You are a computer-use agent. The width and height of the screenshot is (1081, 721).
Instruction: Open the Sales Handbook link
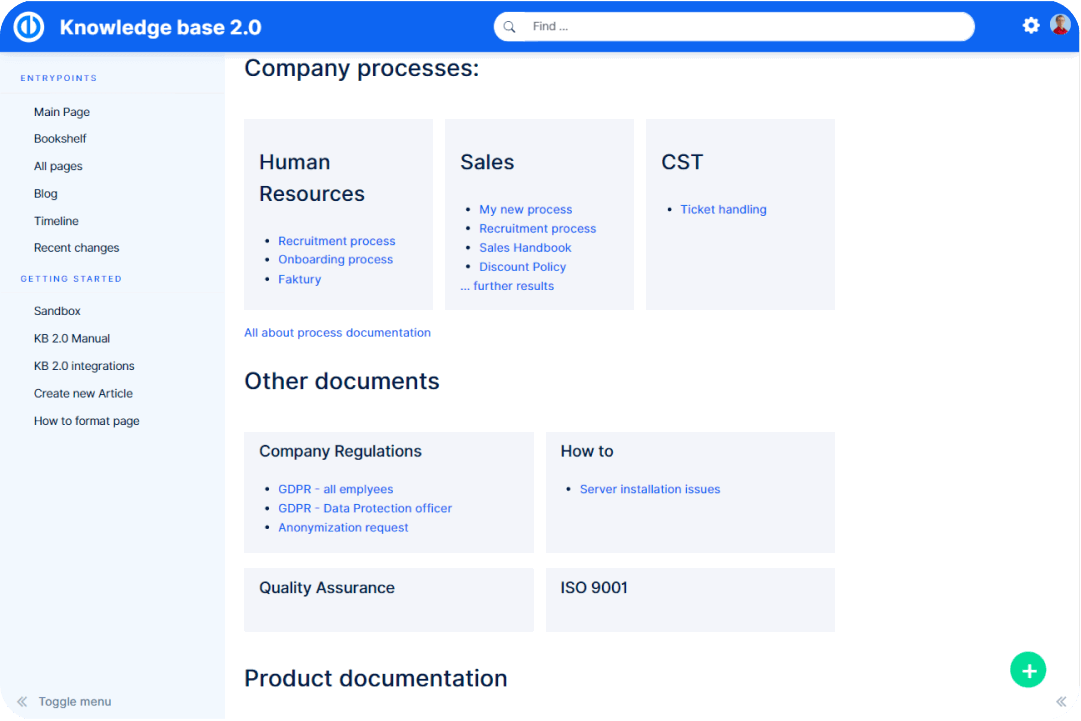525,248
